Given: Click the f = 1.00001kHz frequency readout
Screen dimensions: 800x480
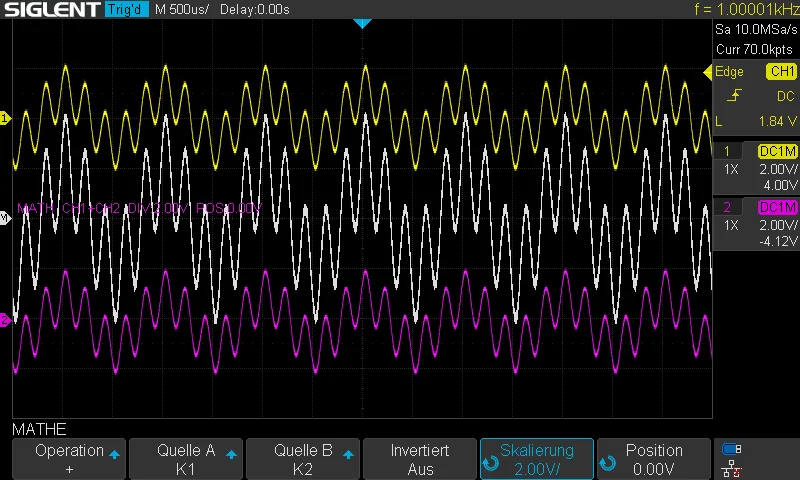Looking at the screenshot, I should tap(746, 9).
